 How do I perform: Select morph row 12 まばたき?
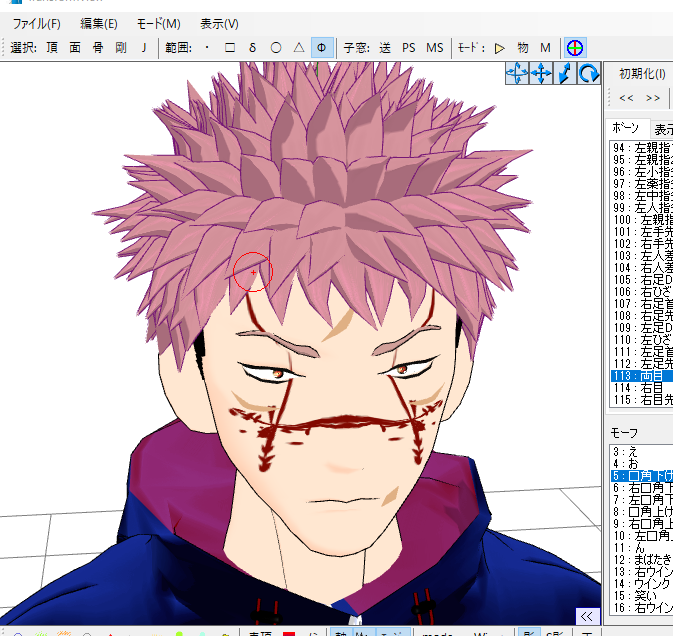642,560
